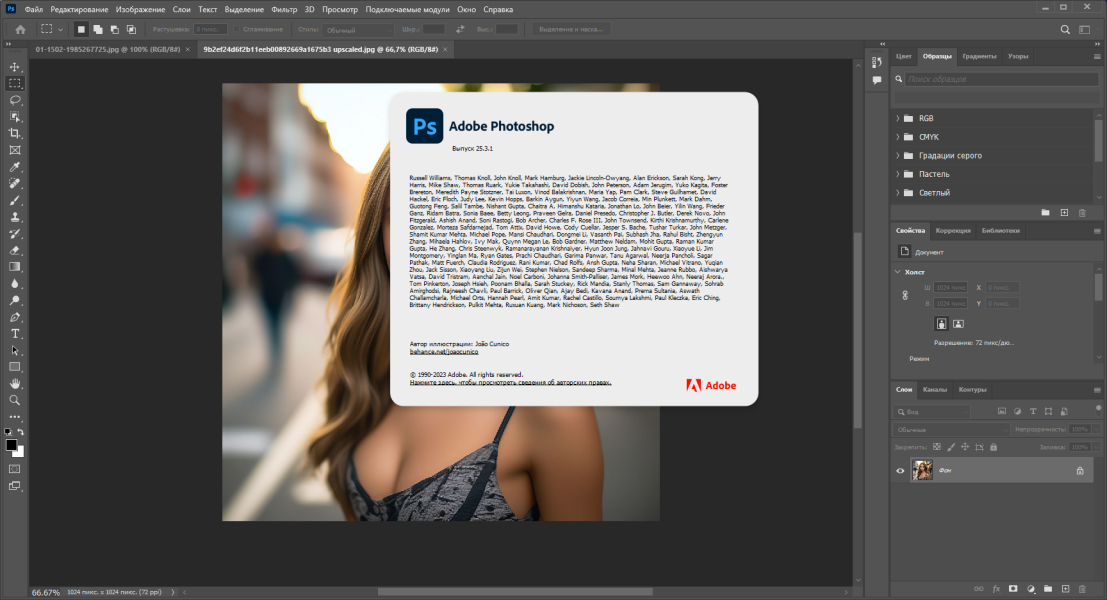
Task: Expand the RGB swatches folder
Action: click(x=898, y=119)
